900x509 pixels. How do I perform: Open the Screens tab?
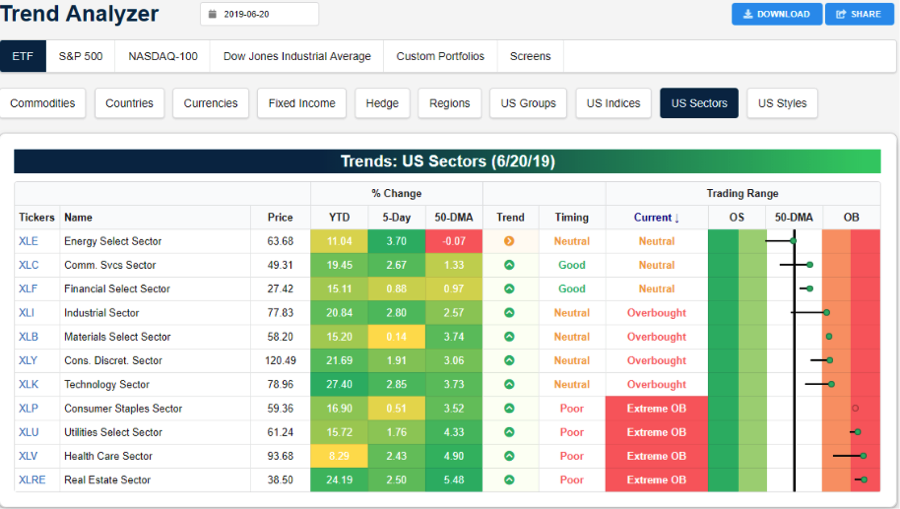point(530,56)
